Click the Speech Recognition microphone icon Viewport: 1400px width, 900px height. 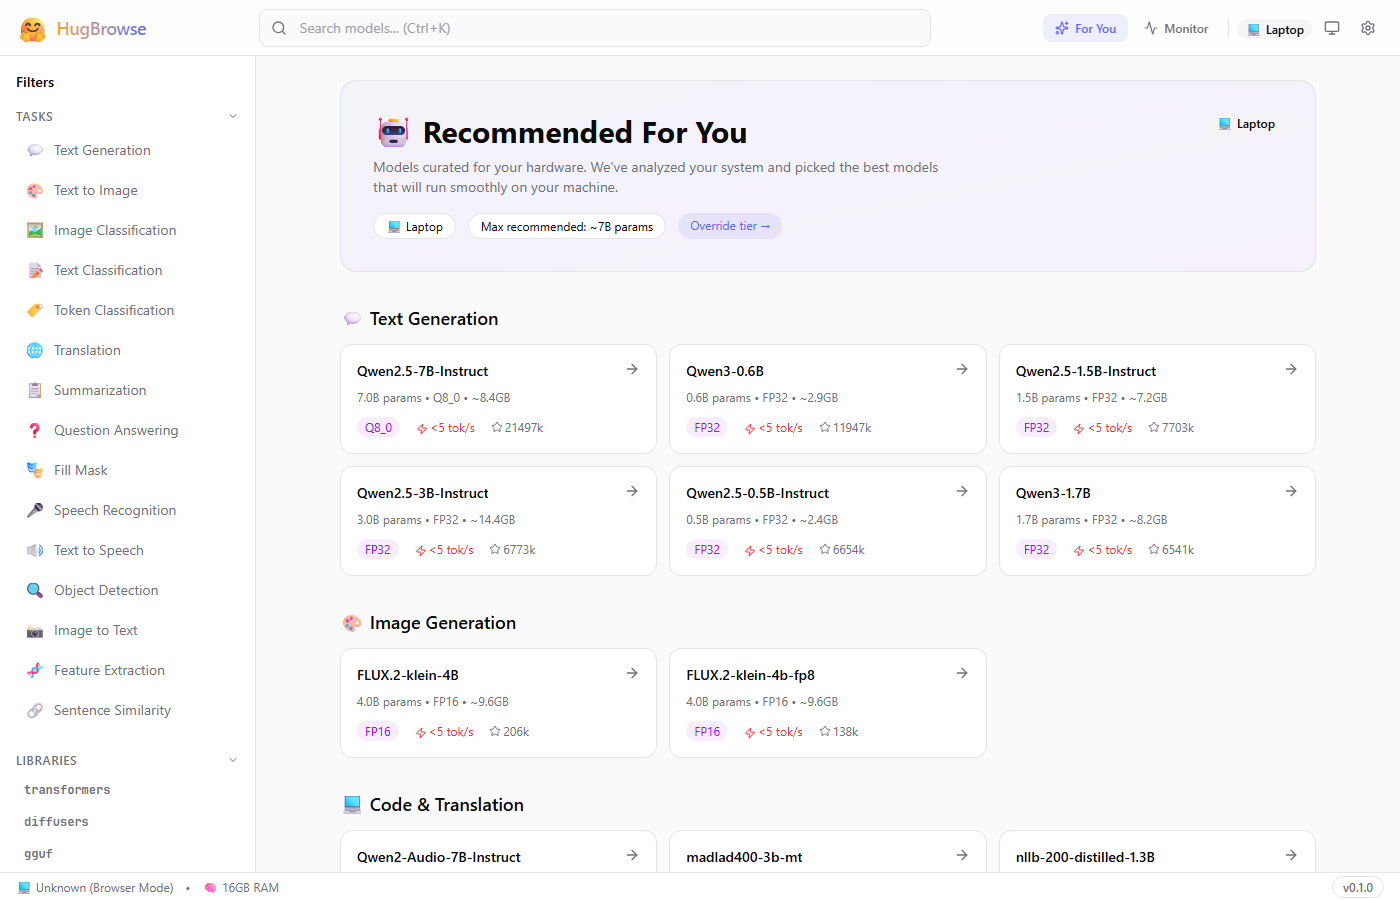pos(33,510)
